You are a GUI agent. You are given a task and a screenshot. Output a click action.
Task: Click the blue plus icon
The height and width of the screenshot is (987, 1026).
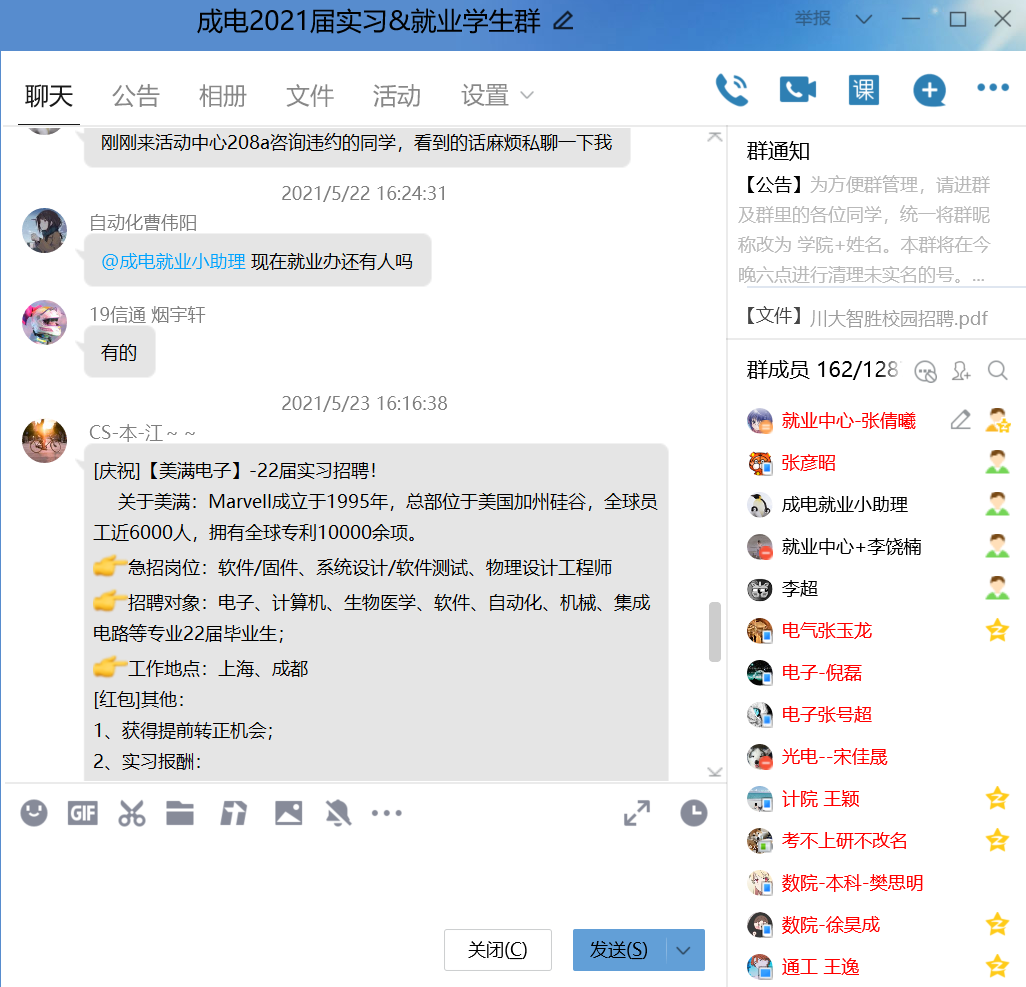(x=928, y=89)
